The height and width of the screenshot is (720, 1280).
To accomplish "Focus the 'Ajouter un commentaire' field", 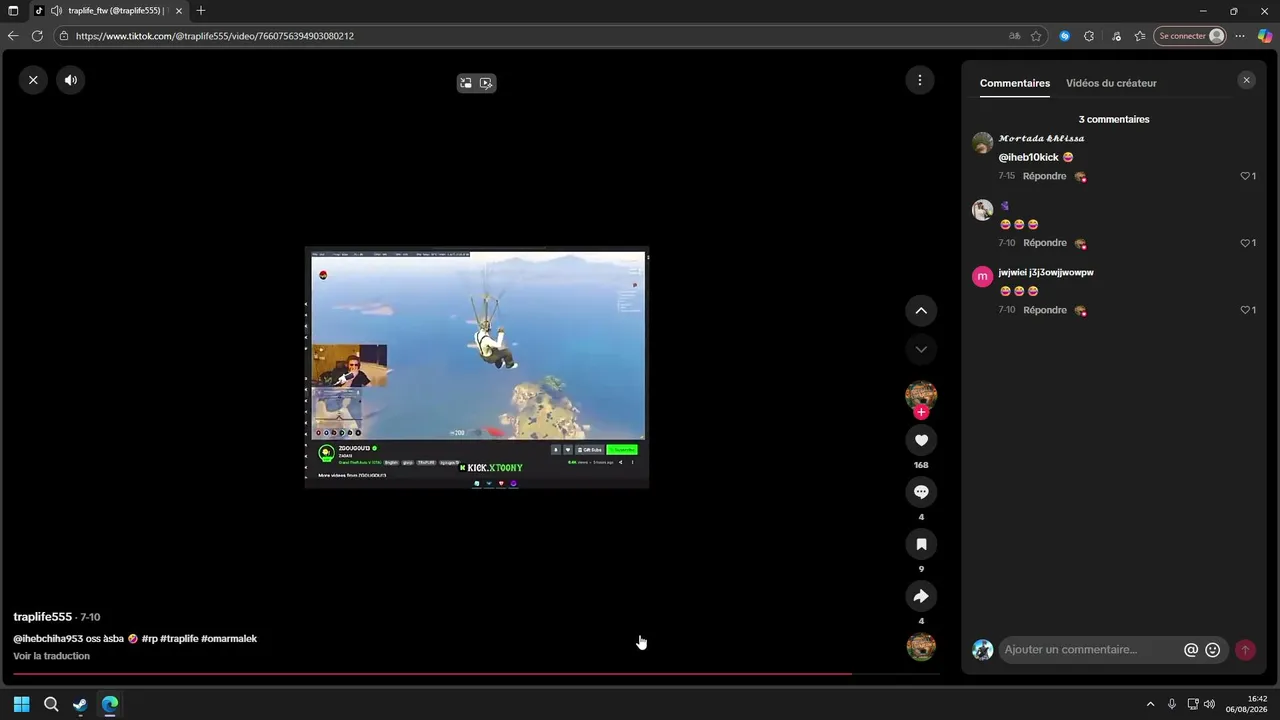I will [x=1090, y=650].
